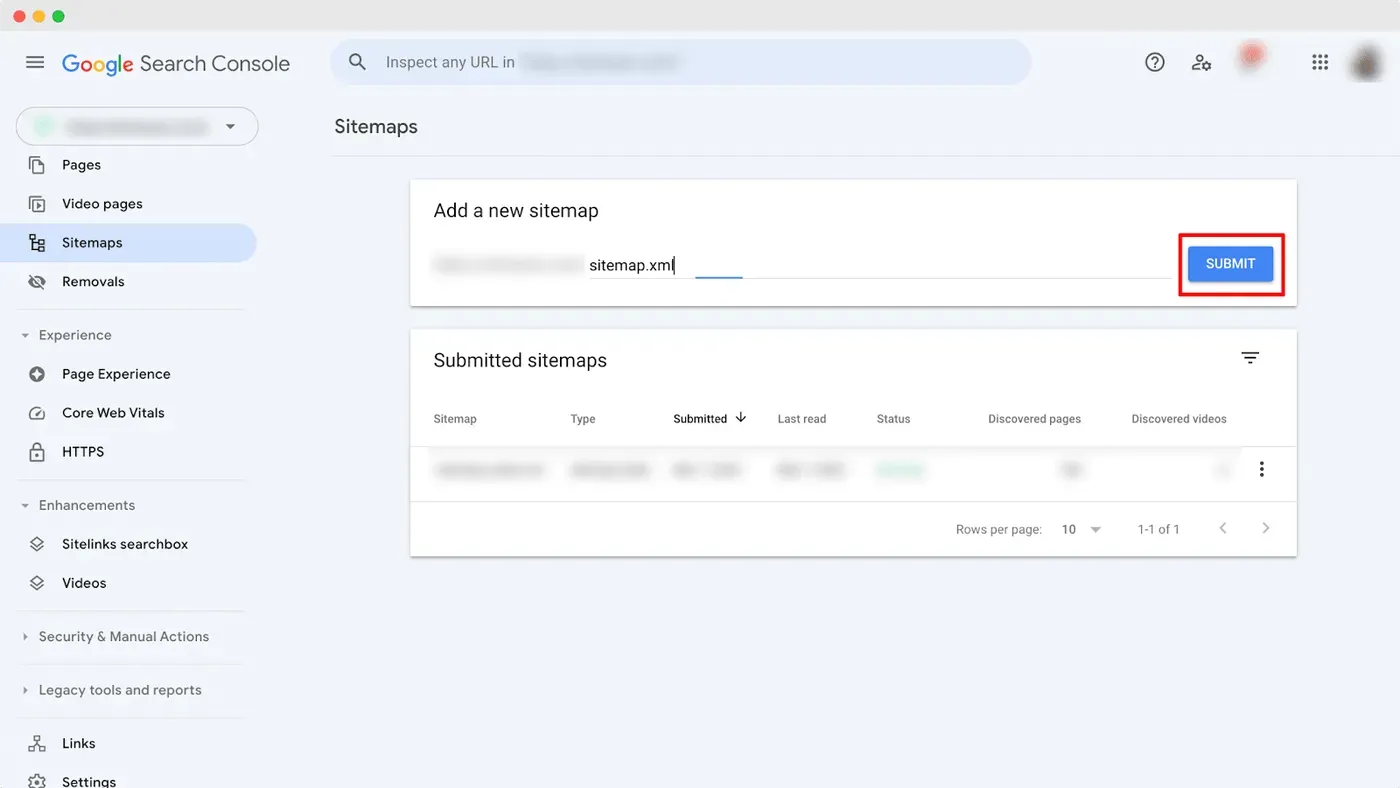Click the Pages icon in sidebar
This screenshot has width=1400, height=788.
click(37, 165)
